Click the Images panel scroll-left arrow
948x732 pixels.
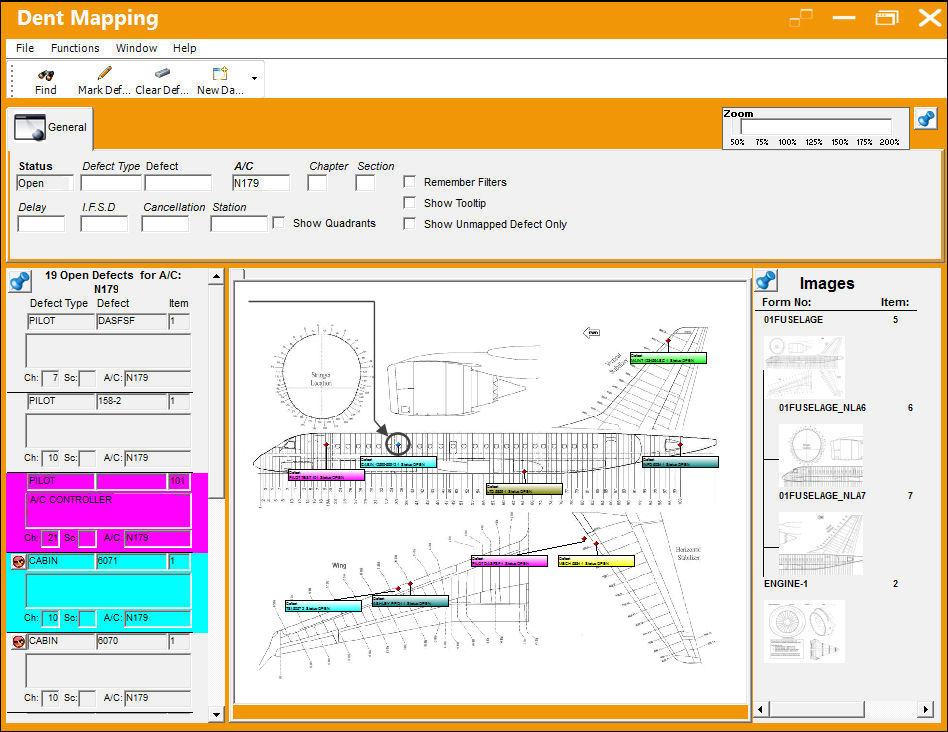pos(762,709)
